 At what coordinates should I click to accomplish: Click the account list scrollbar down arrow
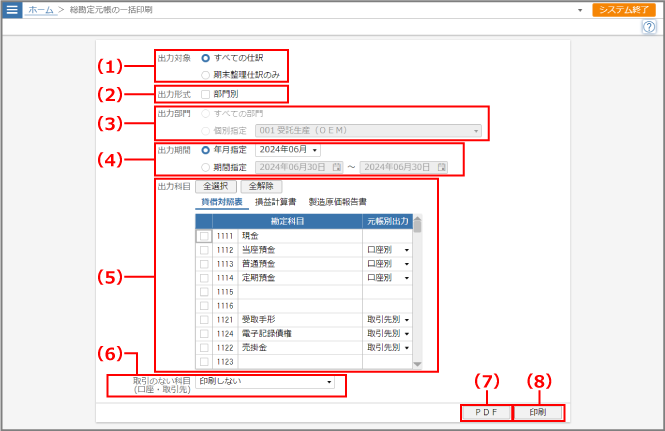point(417,364)
